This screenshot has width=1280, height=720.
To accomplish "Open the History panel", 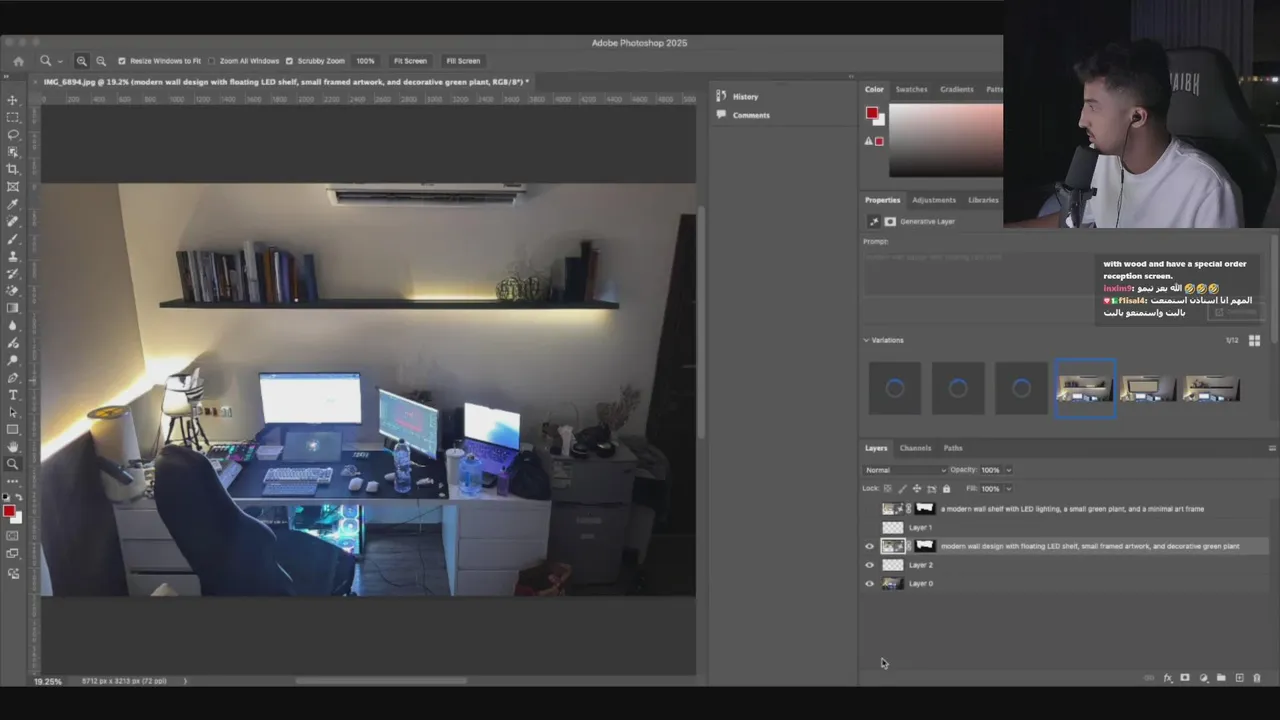I will coord(745,97).
